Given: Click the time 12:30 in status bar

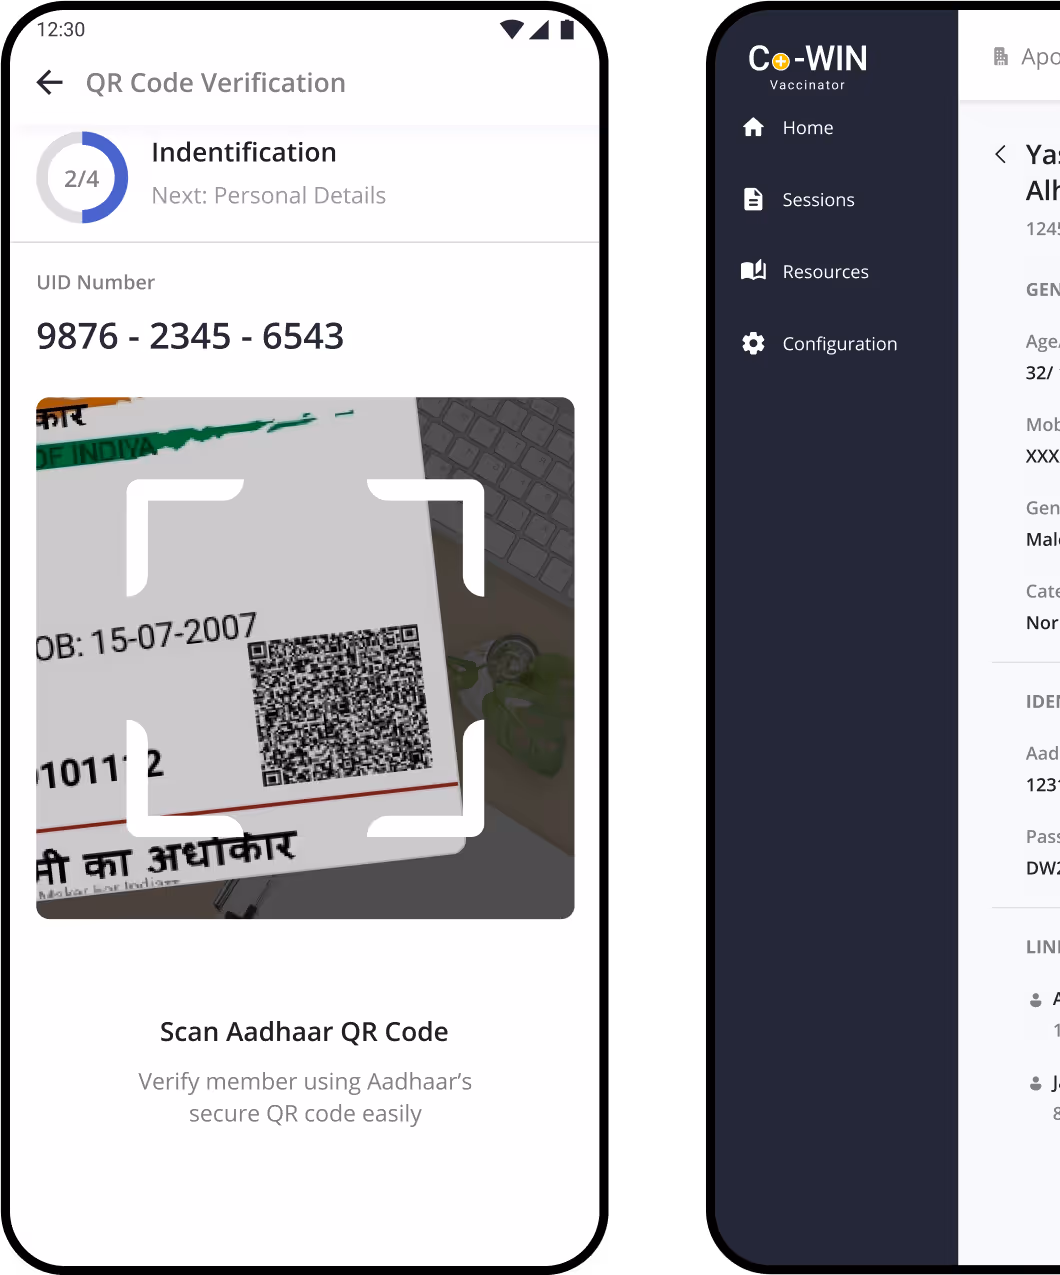Looking at the screenshot, I should click(61, 29).
